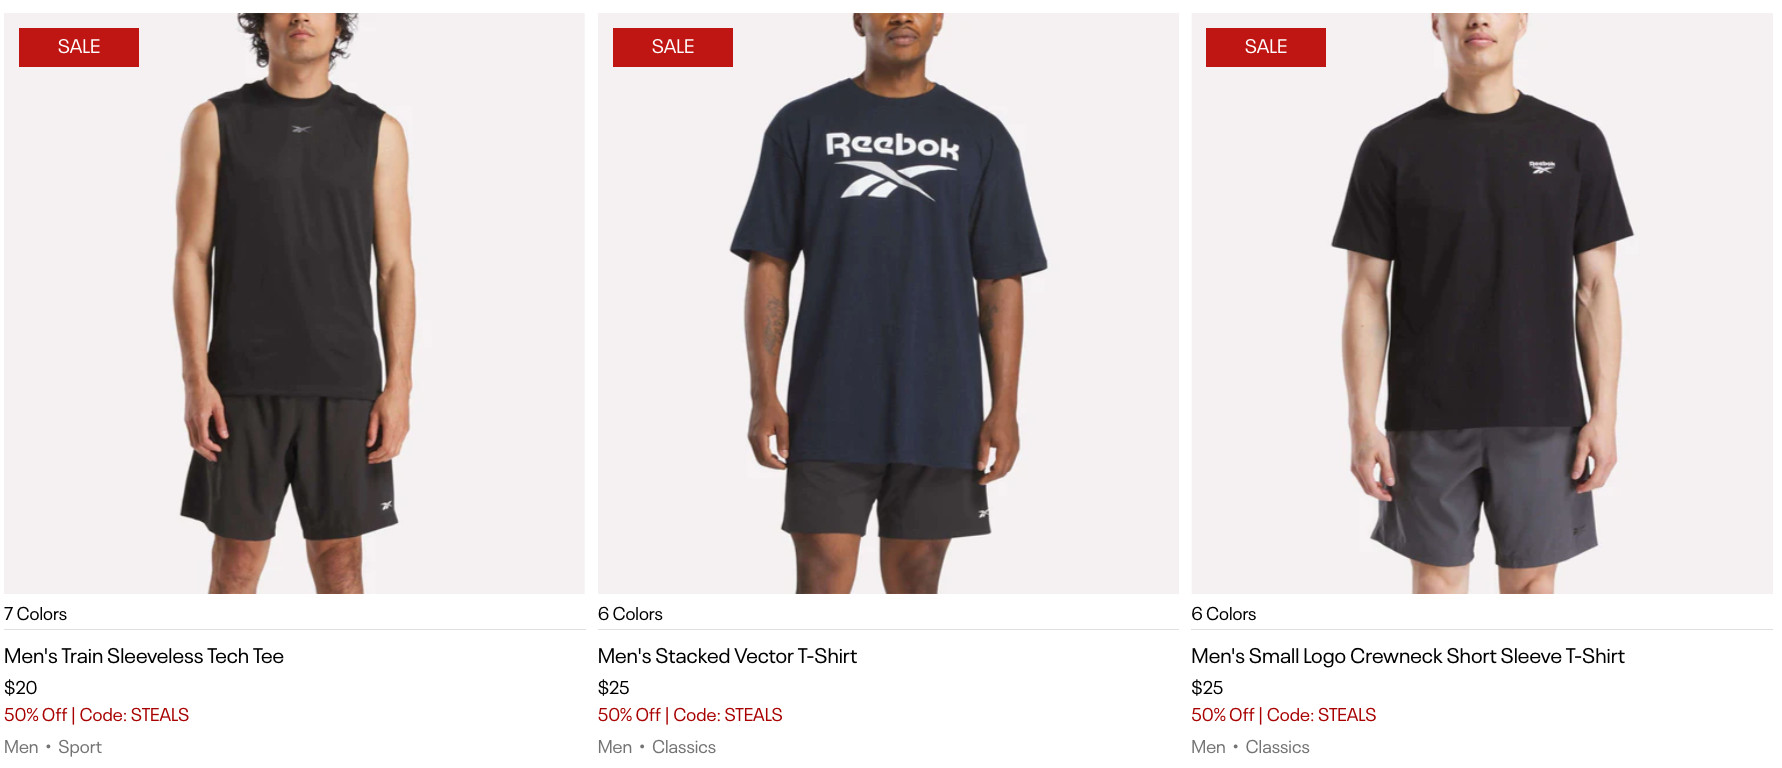The width and height of the screenshot is (1782, 768).
Task: Open the black Small Logo Crewneck image
Action: [x=1482, y=303]
